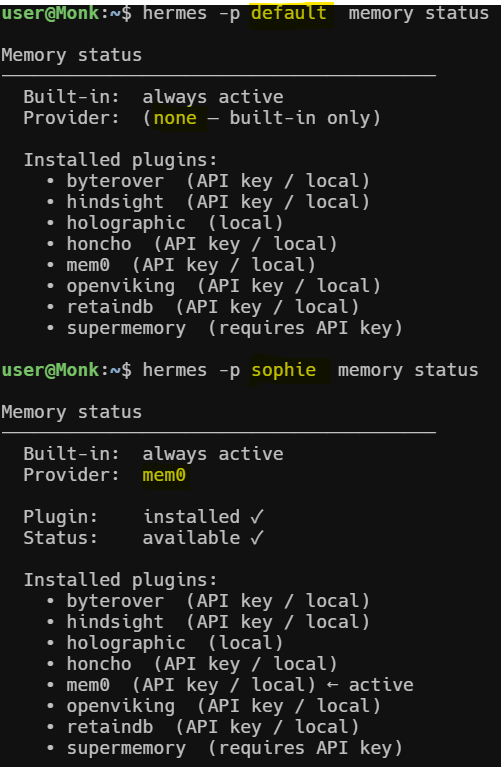
Task: Click the checkmark next to installed
Action: pyautogui.click(x=257, y=517)
